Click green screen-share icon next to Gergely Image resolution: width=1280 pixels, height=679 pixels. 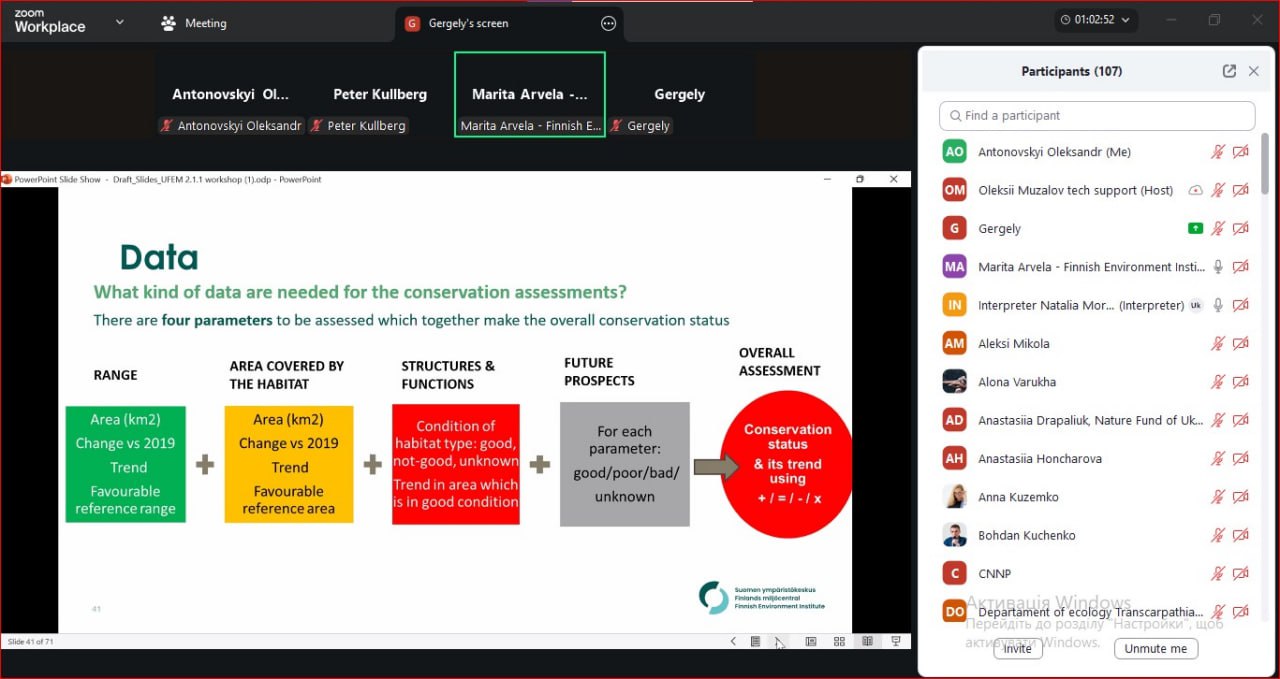click(1195, 228)
